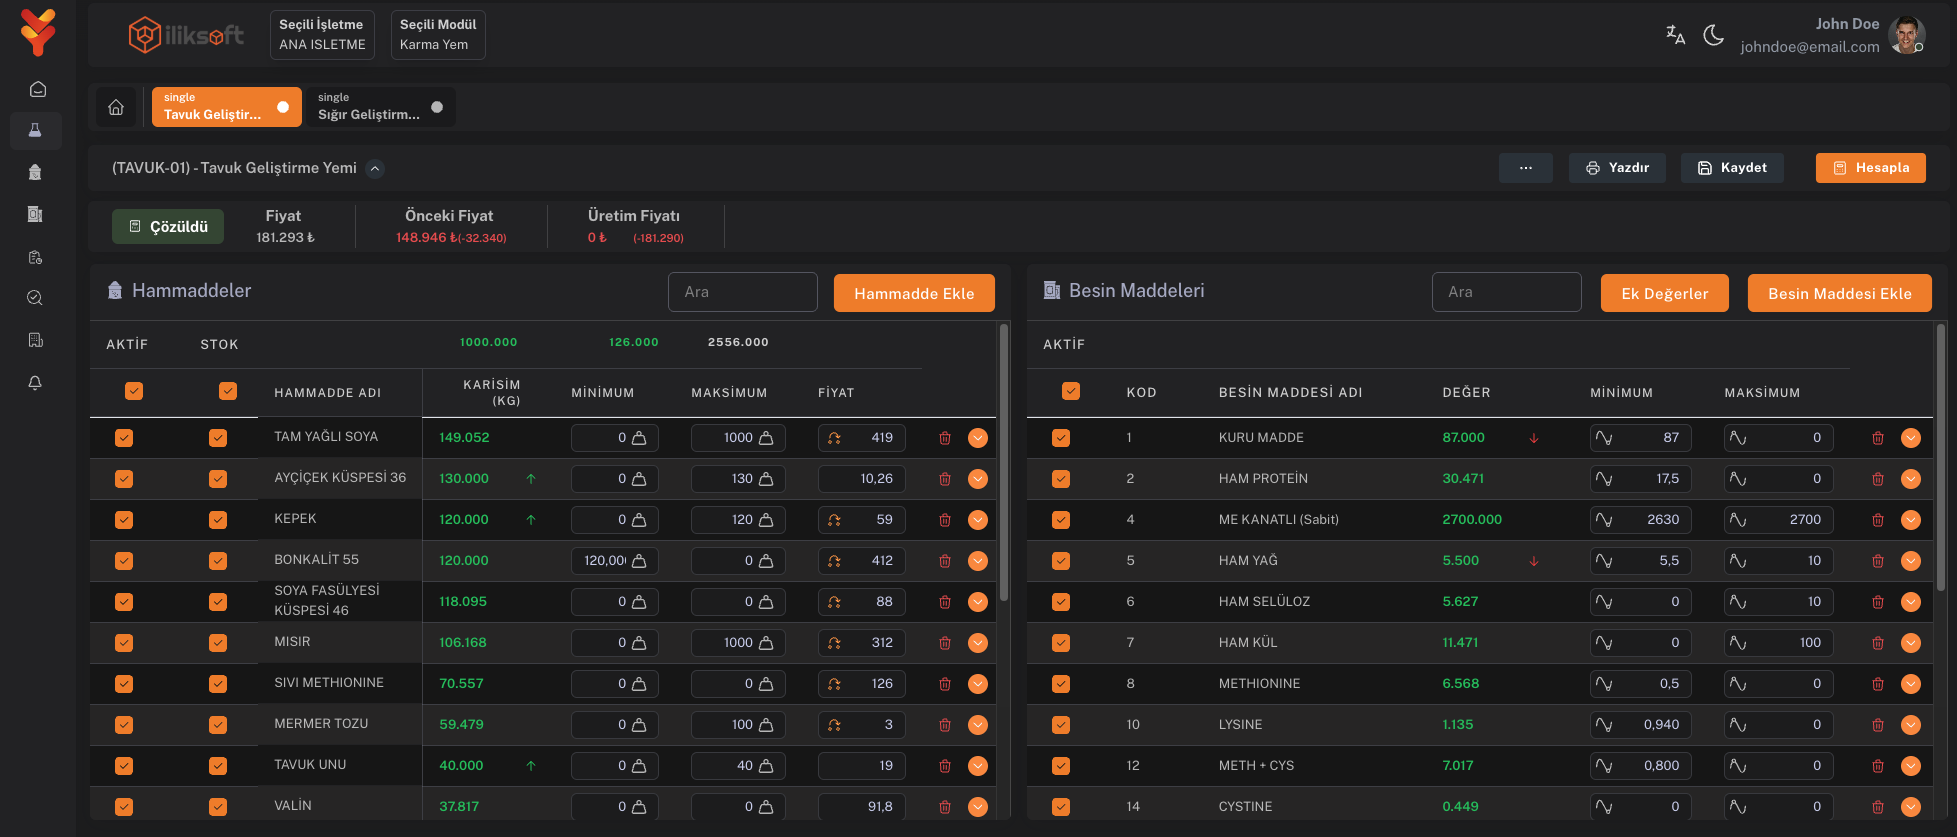Screen dimensions: 1957x837
Task: Click the Çözüldü status badge
Action: 168,227
